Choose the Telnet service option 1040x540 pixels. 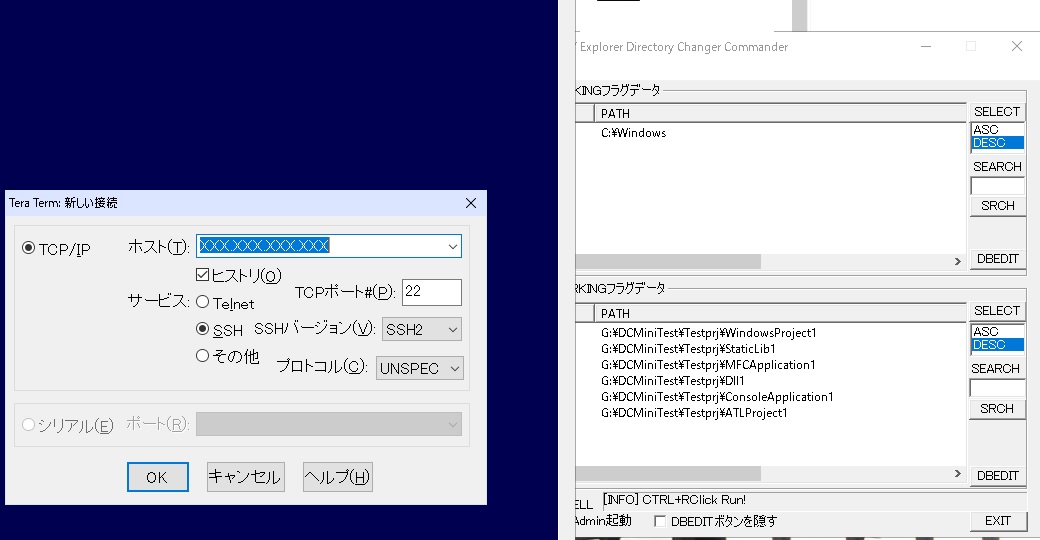pos(203,302)
